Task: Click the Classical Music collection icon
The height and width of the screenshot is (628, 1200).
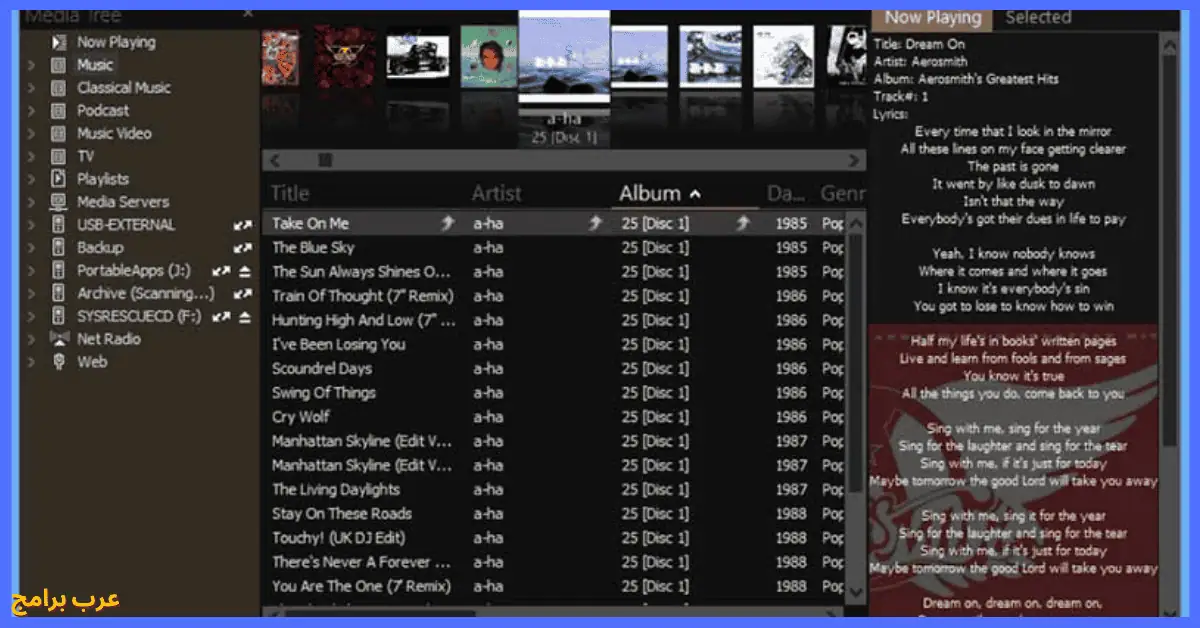Action: pyautogui.click(x=59, y=88)
